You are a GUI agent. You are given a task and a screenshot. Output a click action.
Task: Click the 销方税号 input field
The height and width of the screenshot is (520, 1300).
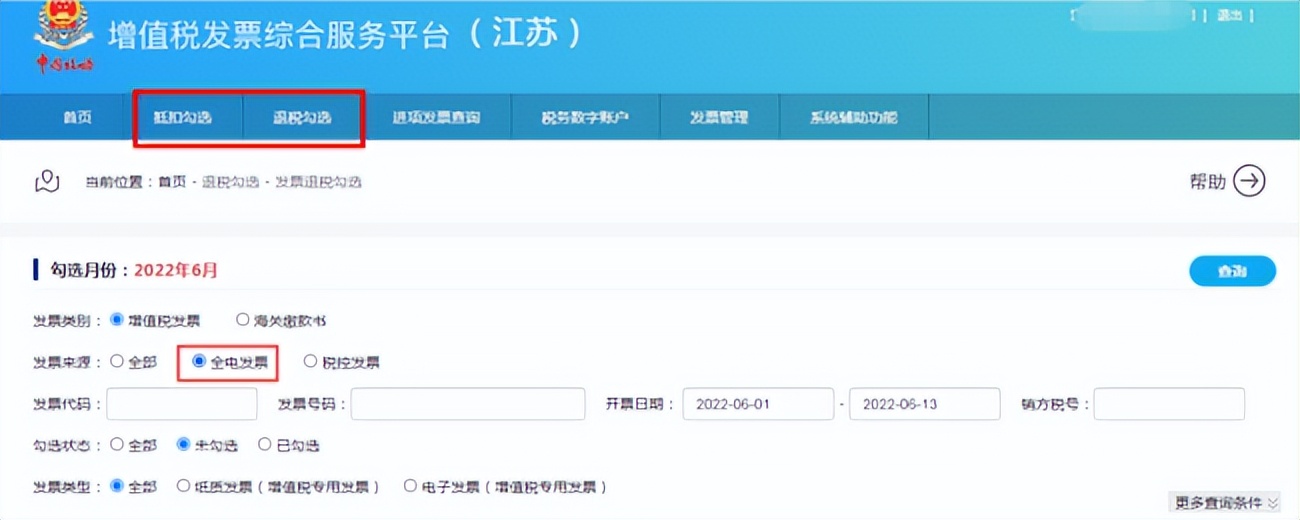1169,404
